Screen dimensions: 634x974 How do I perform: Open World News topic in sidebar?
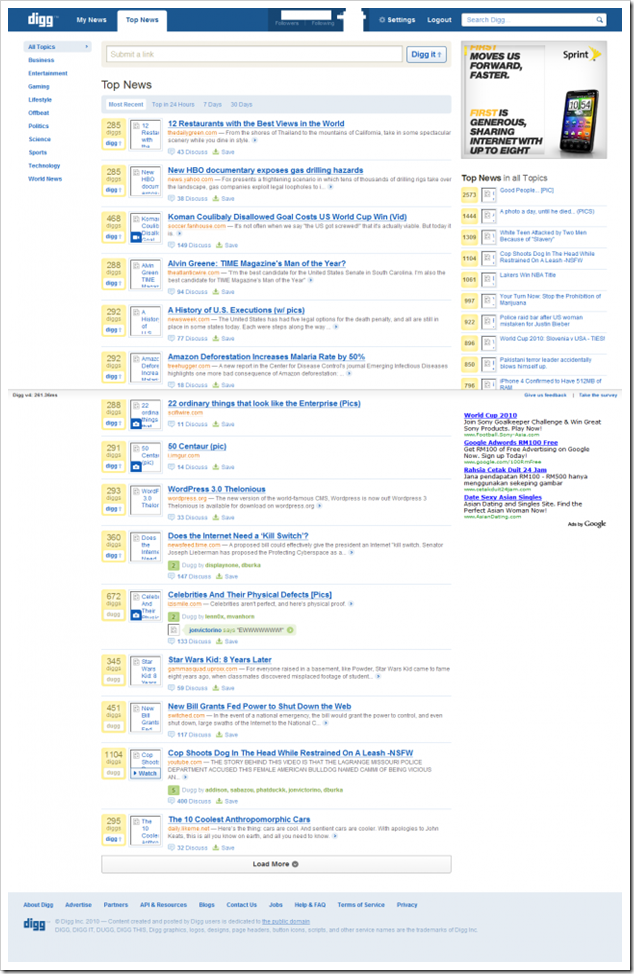tap(45, 179)
